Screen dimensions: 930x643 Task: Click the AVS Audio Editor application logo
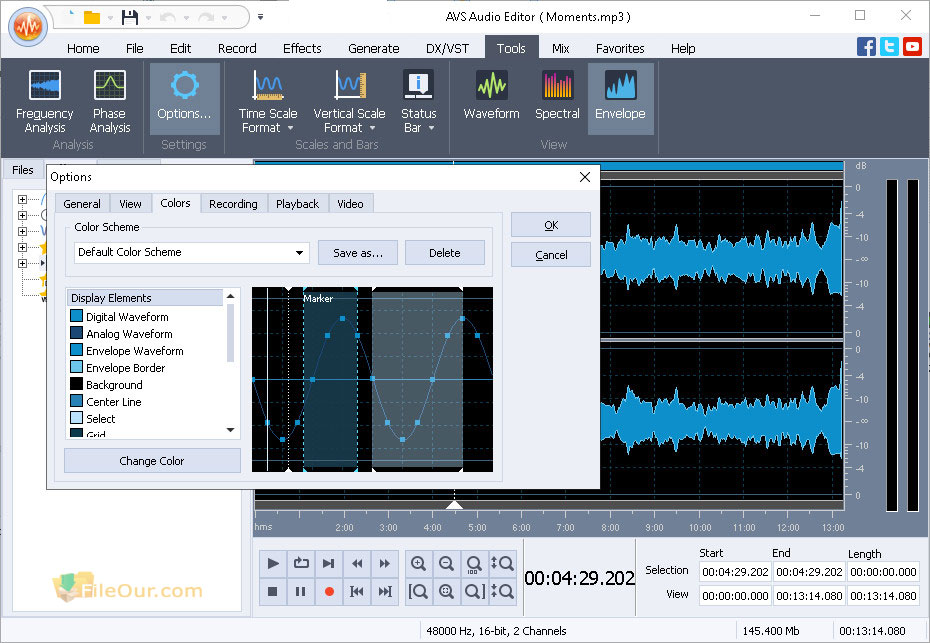(28, 26)
